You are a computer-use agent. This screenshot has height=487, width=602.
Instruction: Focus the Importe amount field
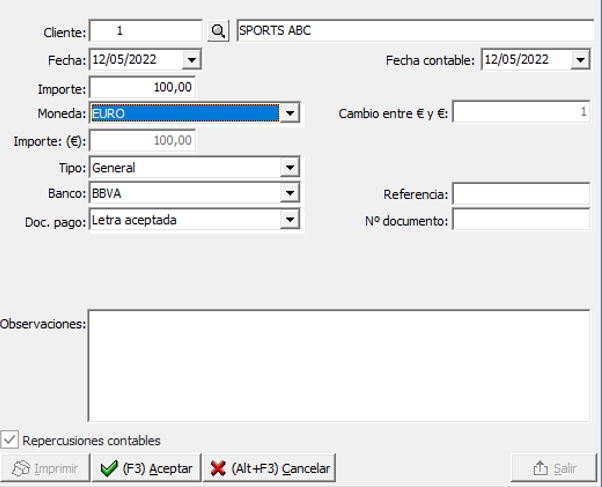[x=143, y=88]
